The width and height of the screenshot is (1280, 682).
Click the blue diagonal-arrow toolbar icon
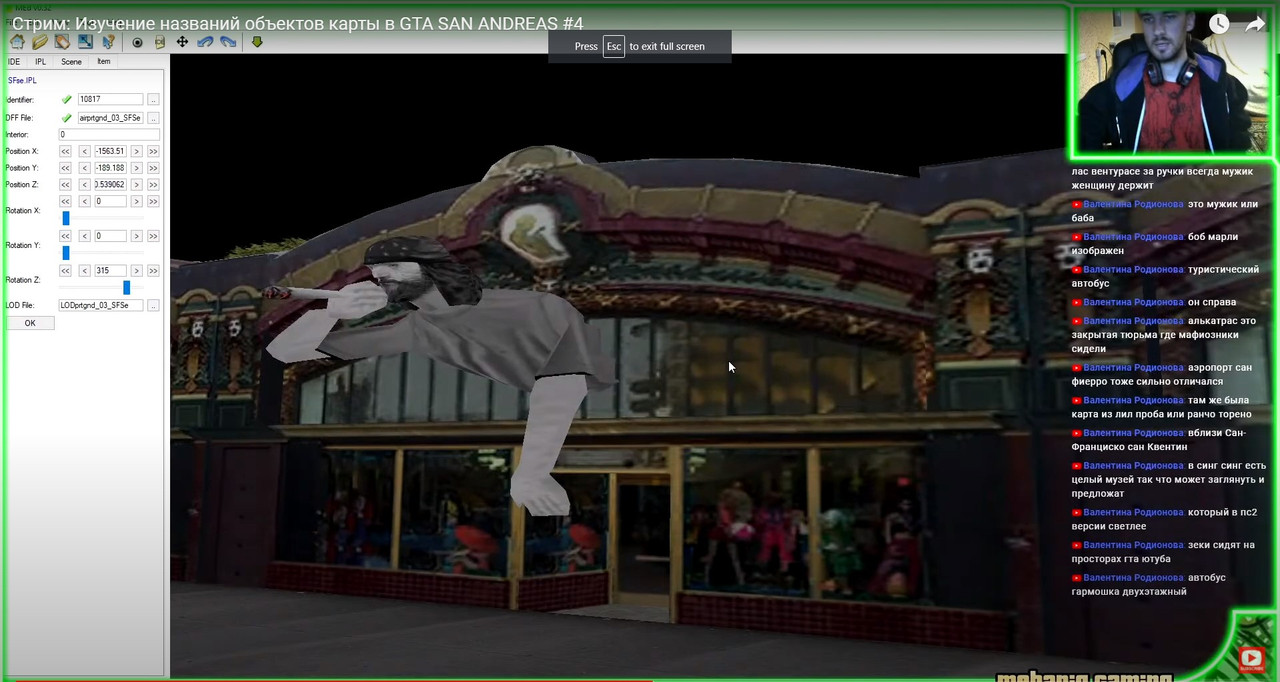85,42
